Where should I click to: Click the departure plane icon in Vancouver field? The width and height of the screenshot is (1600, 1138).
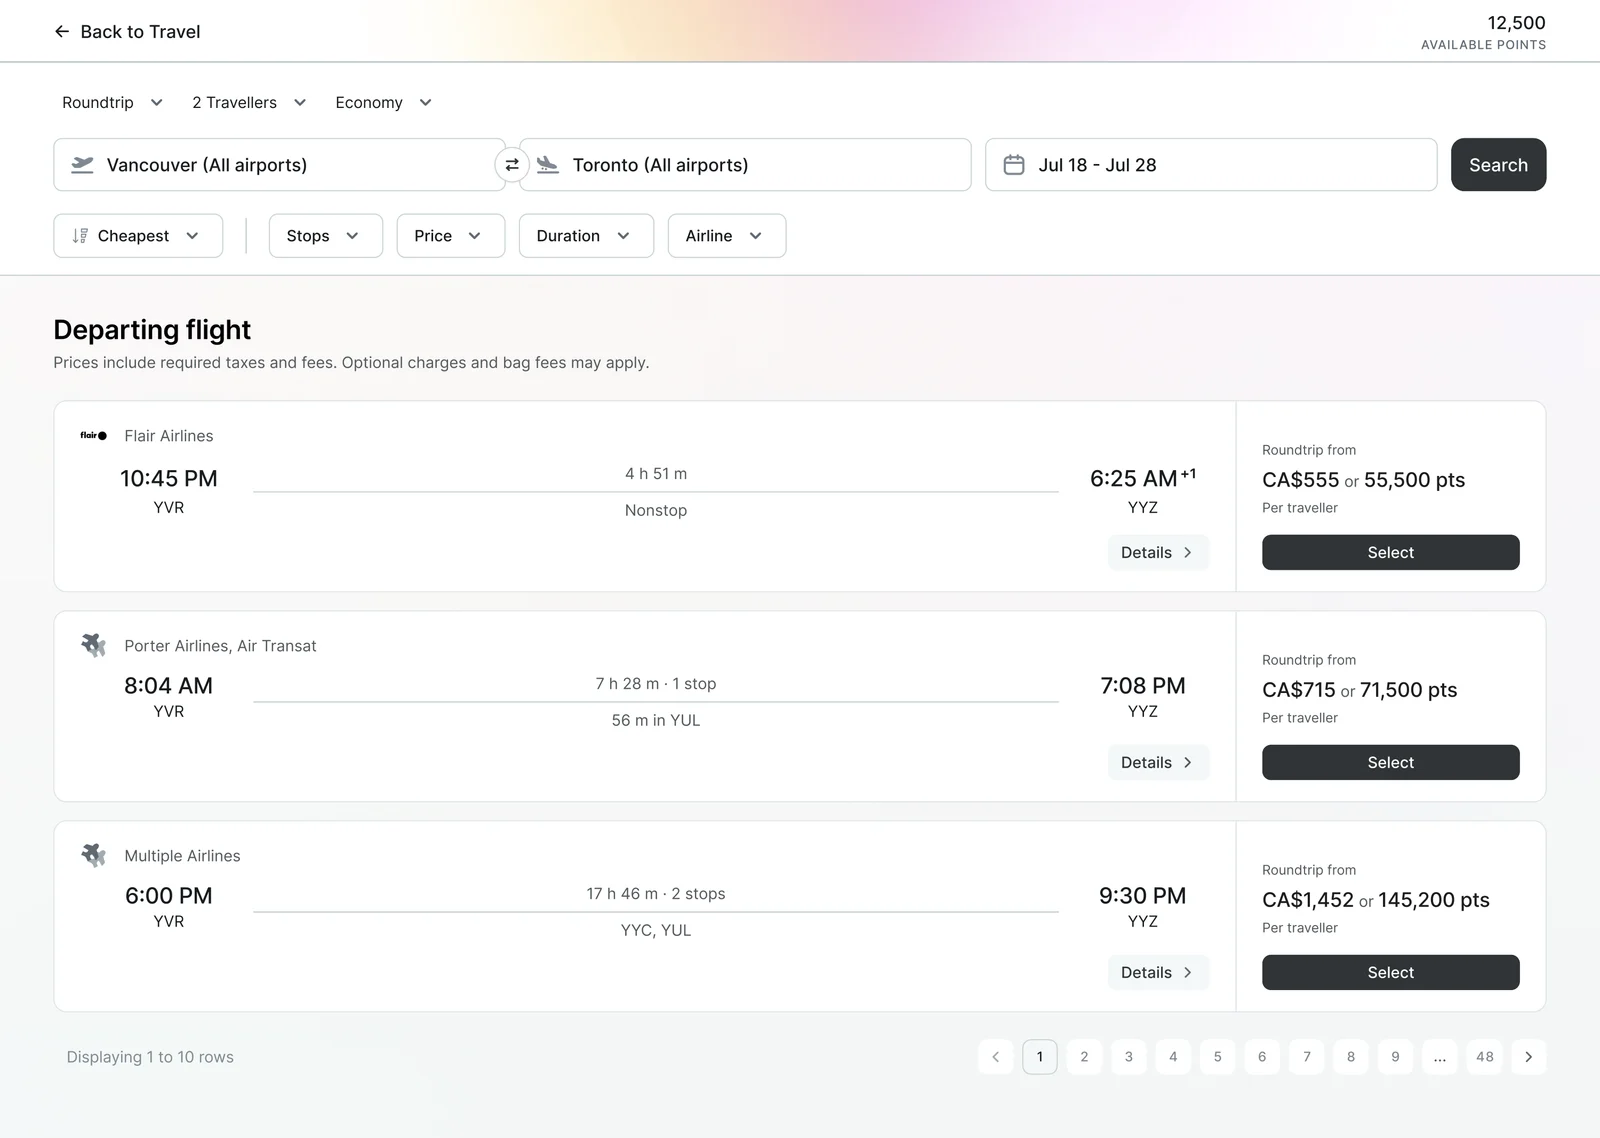tap(82, 165)
